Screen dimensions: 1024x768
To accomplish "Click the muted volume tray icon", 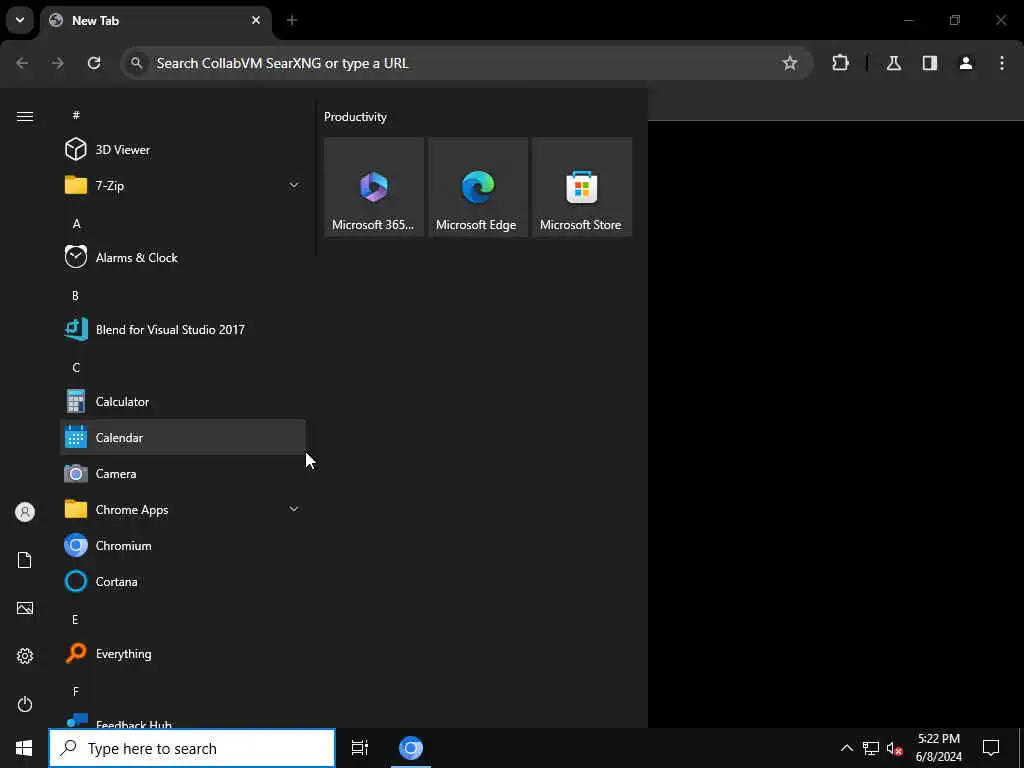I will point(894,748).
